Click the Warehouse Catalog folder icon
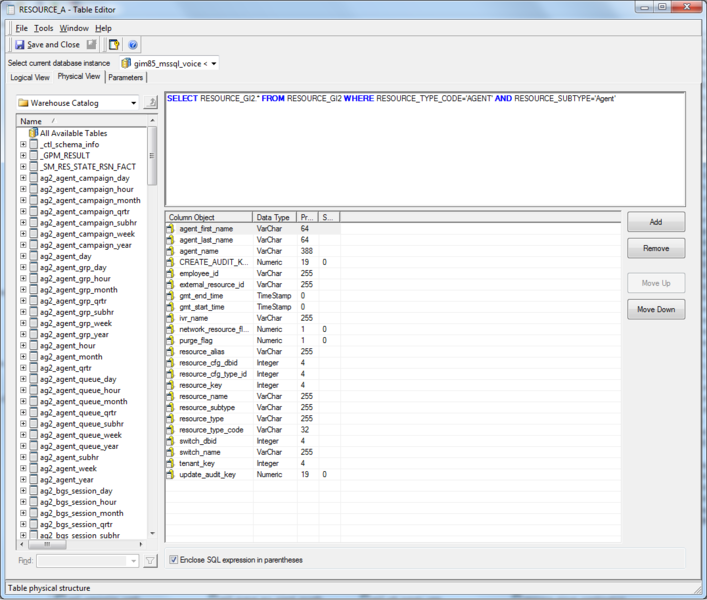The image size is (707, 600). pos(23,103)
